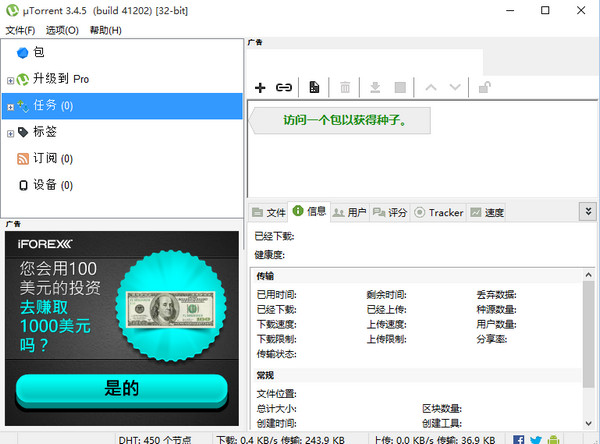Viewport: 600px width, 444px height.
Task: Click the Remove Torrent trash icon
Action: pos(345,88)
